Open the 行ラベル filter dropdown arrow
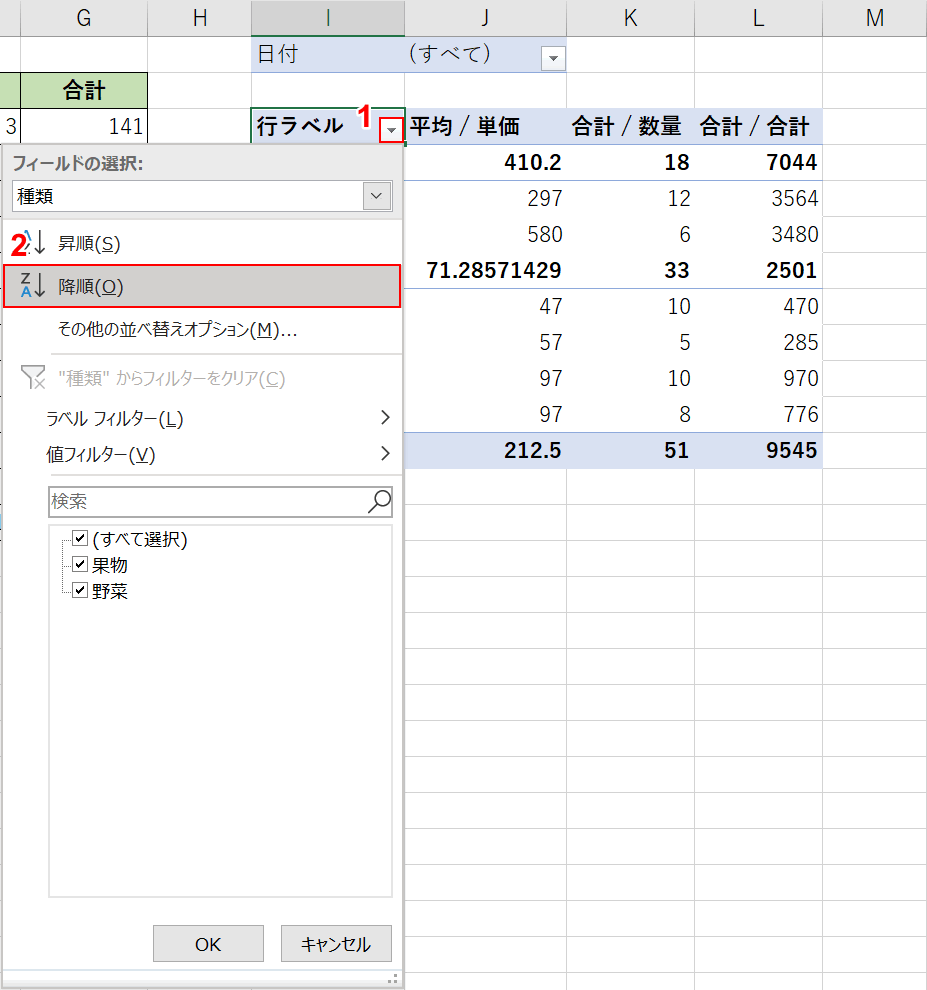927x990 pixels. coord(391,129)
